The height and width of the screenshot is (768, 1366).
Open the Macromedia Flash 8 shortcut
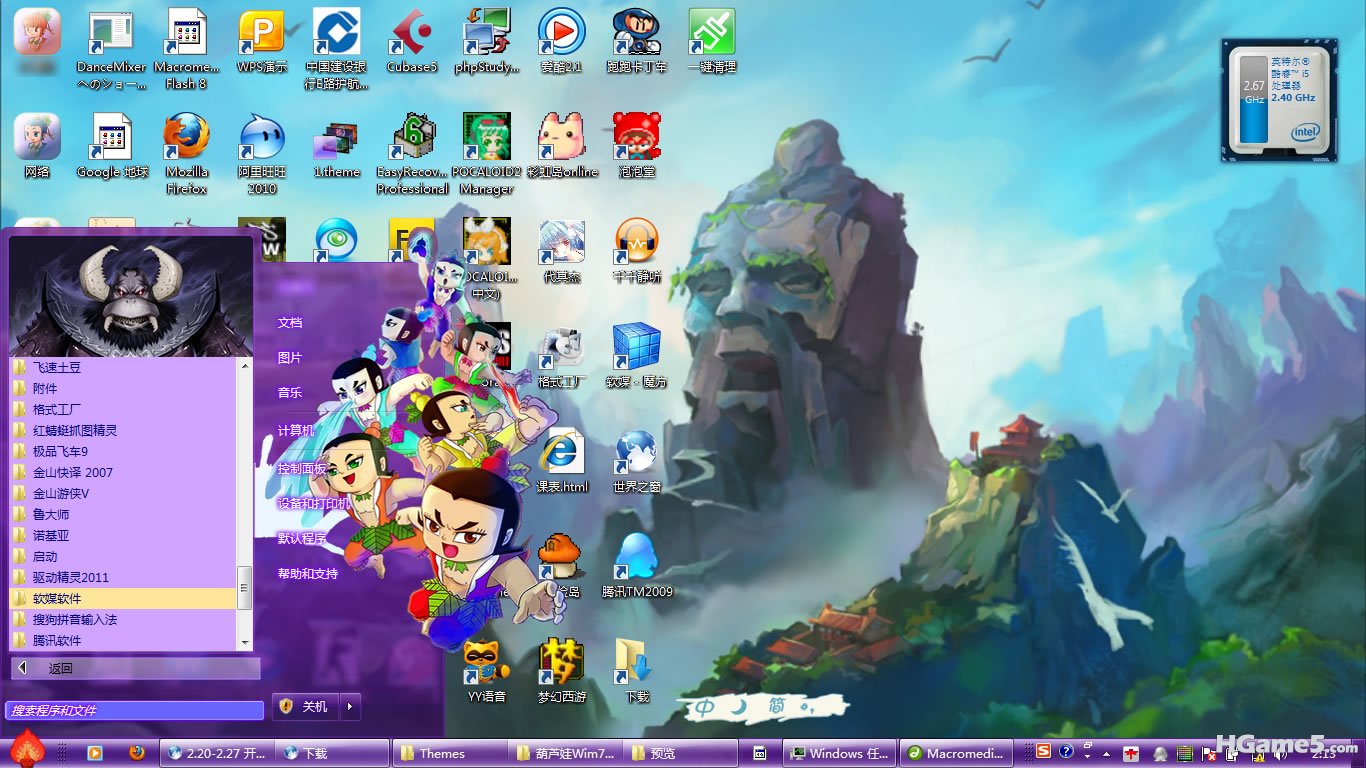coord(186,34)
